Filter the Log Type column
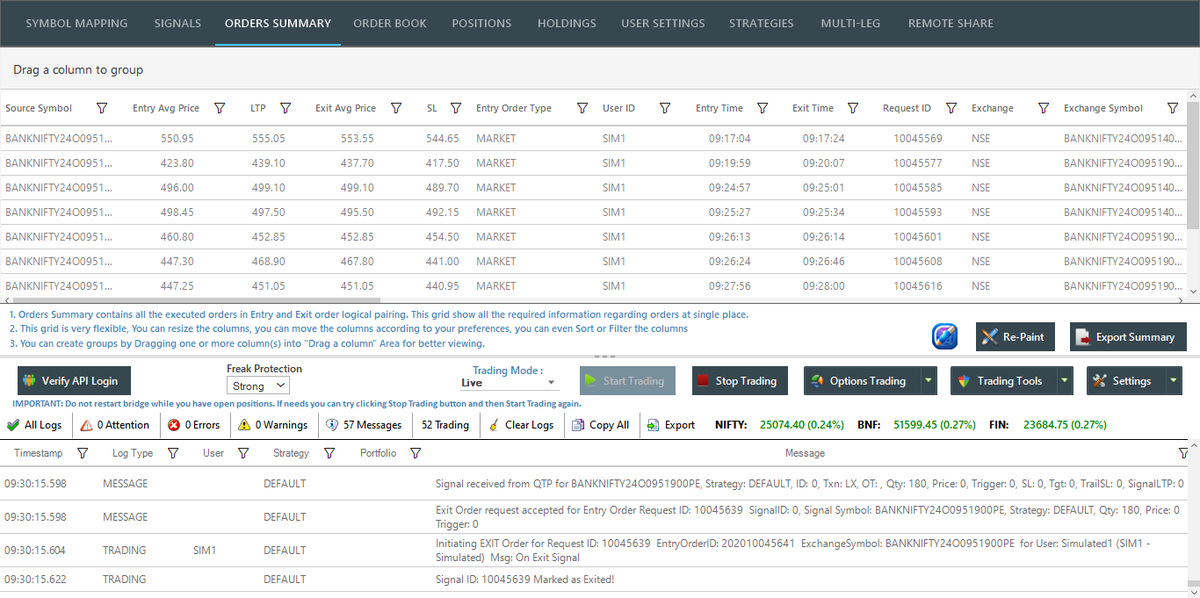Viewport: 1200px width, 598px height. pos(173,453)
